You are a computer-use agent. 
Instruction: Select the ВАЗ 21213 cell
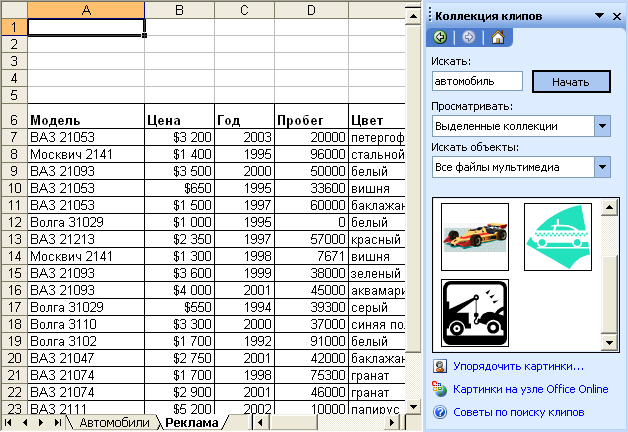(x=86, y=239)
